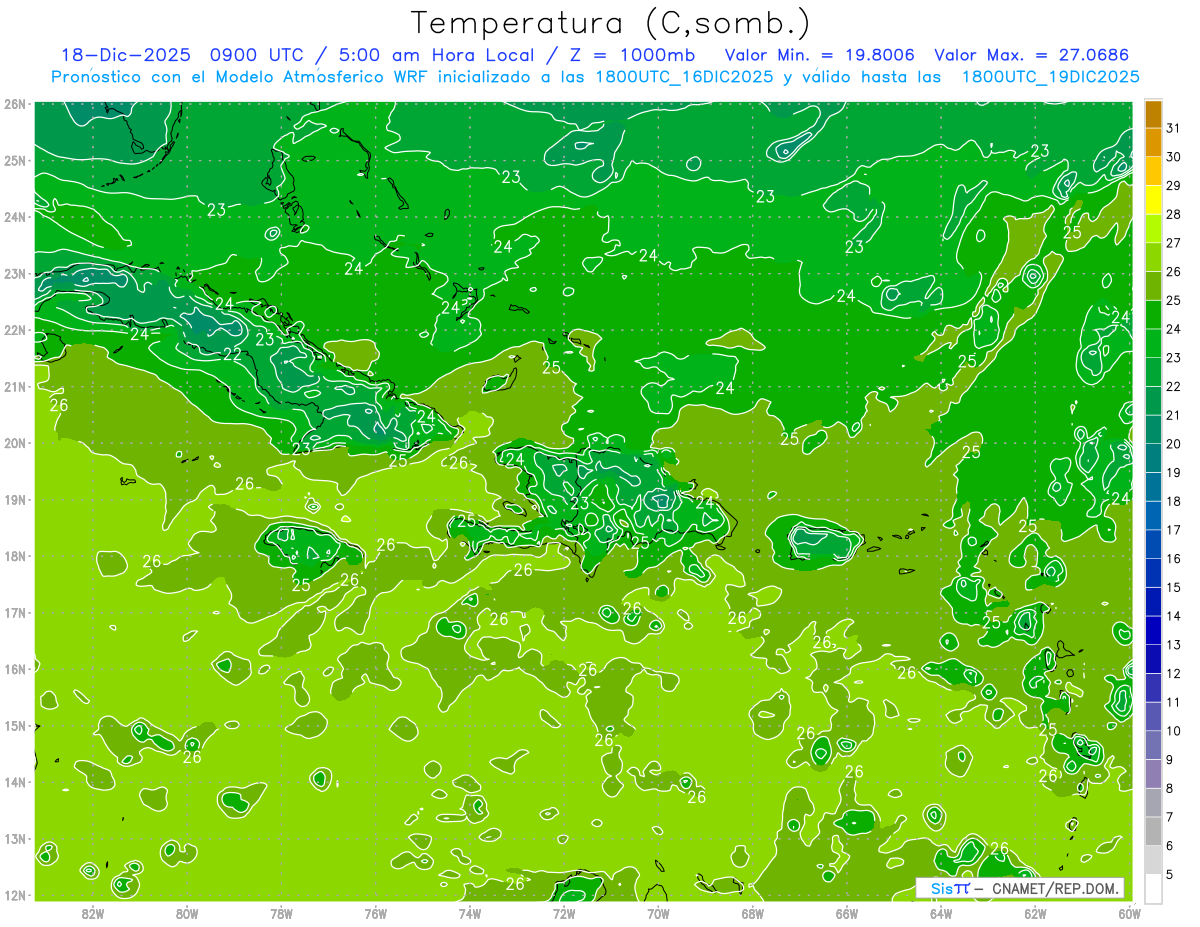
Task: Click the 17N latitude axis label
Action: tap(14, 612)
